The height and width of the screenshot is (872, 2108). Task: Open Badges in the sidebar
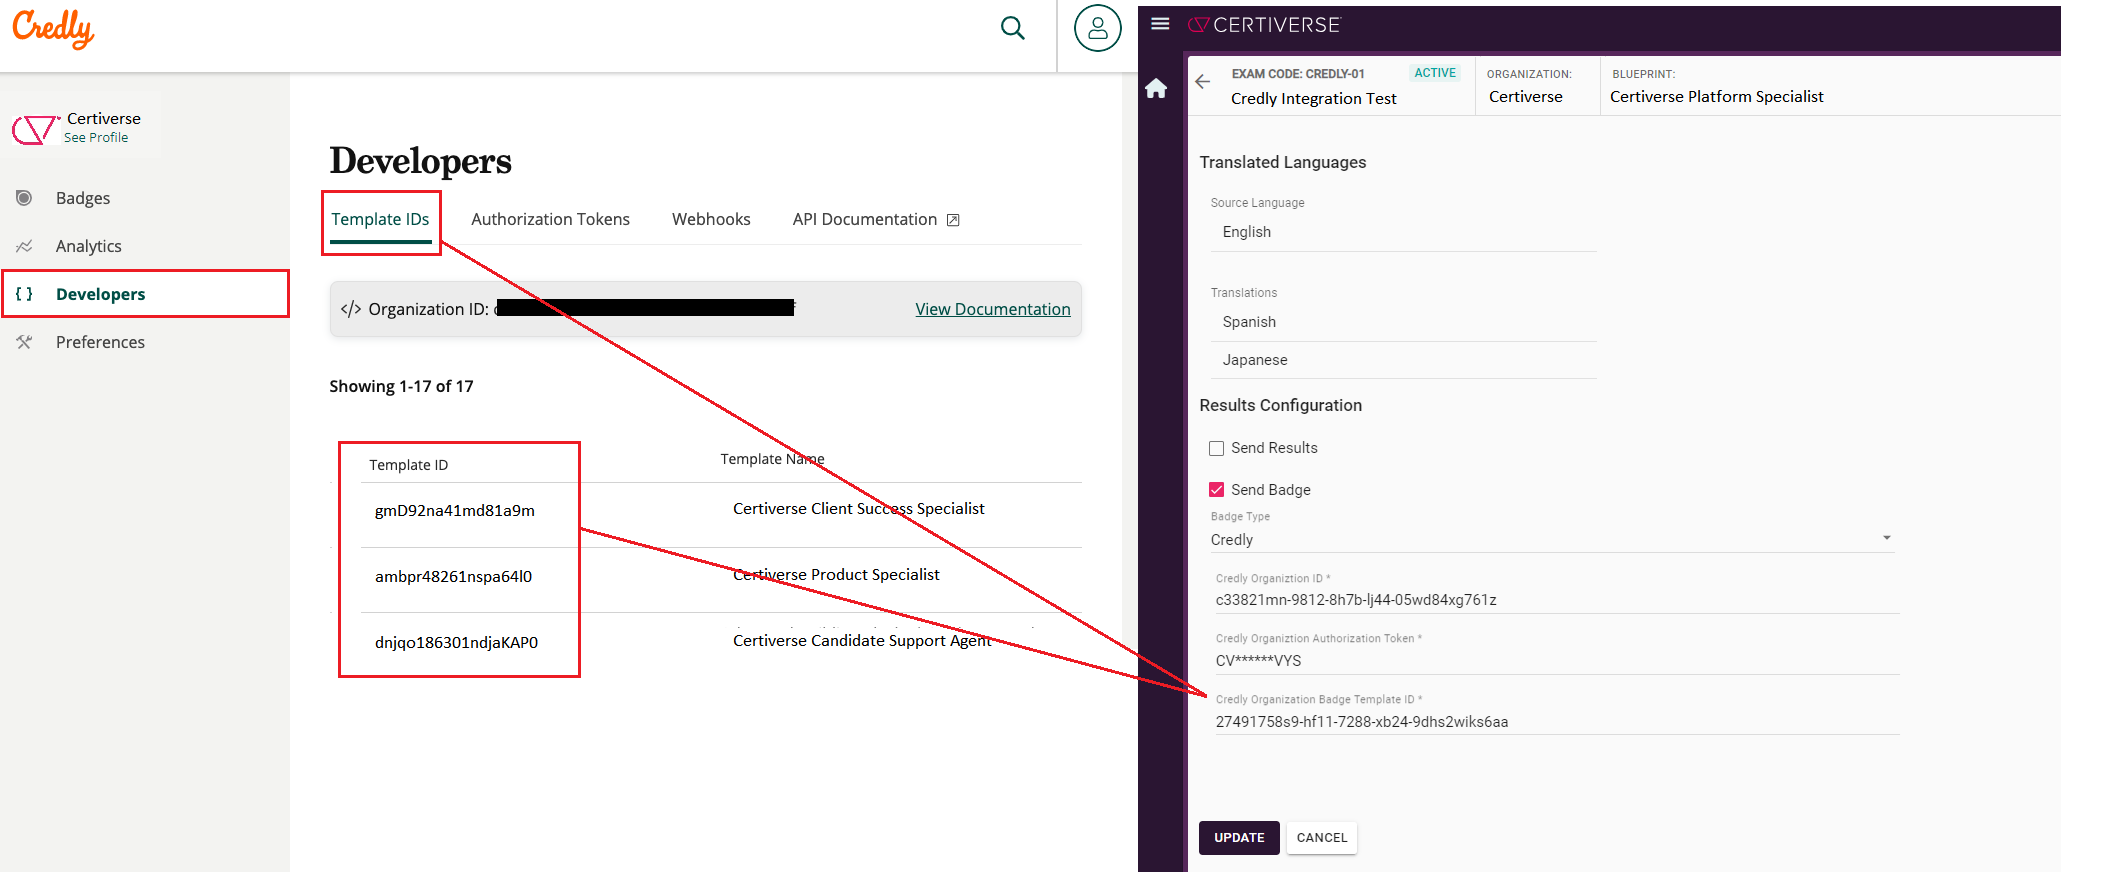[83, 198]
